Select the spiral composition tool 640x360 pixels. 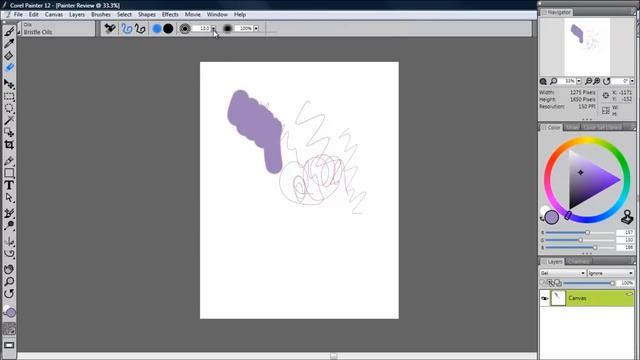pos(9,253)
